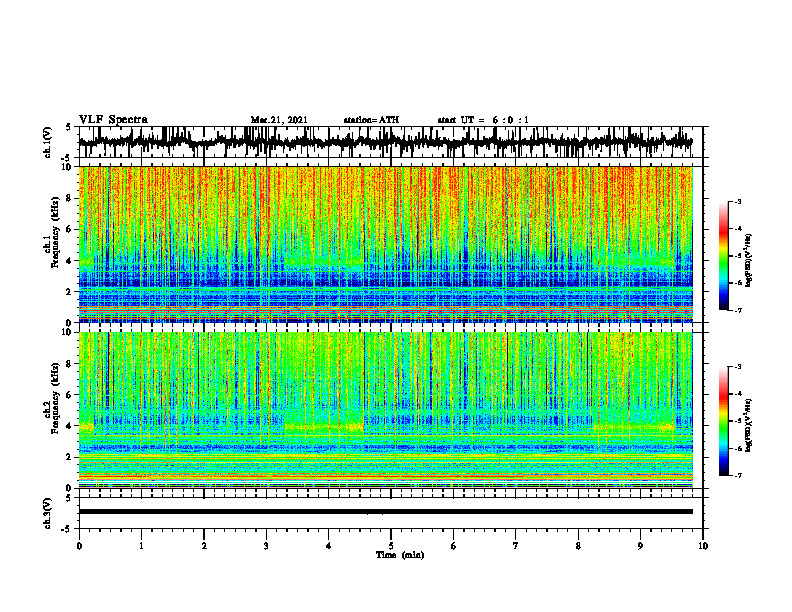Click the "10" kHz tick on ch.2 spectrogram axis
Viewport: 792px width, 612px height.
pos(69,332)
